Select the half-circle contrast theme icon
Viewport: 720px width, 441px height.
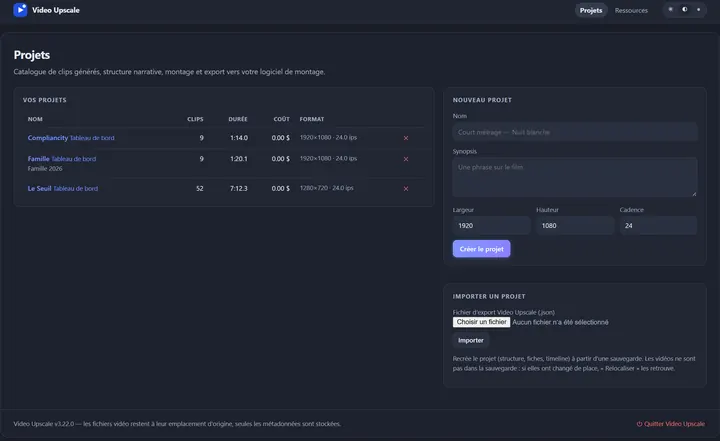pos(685,10)
